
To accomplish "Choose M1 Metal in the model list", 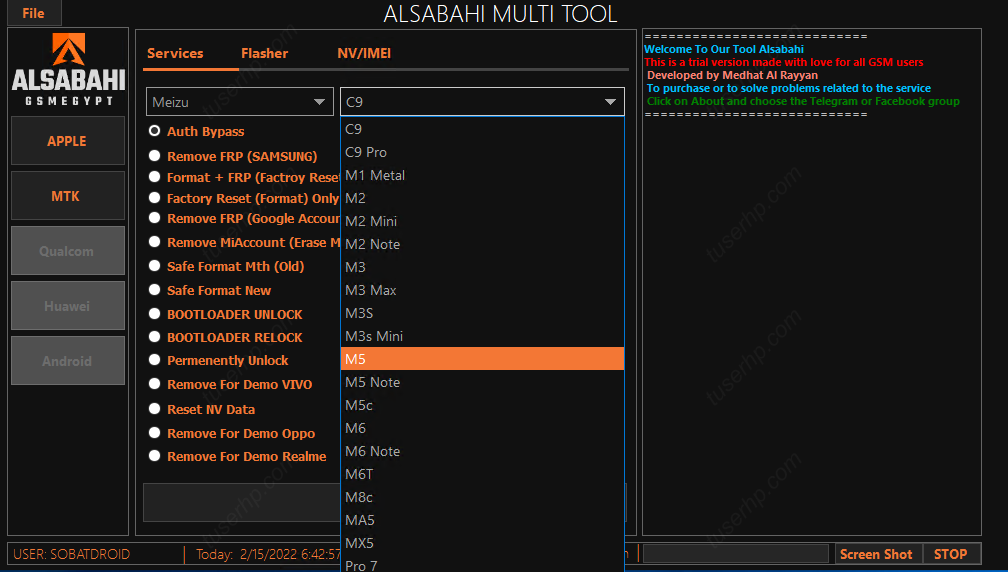I will pyautogui.click(x=482, y=175).
